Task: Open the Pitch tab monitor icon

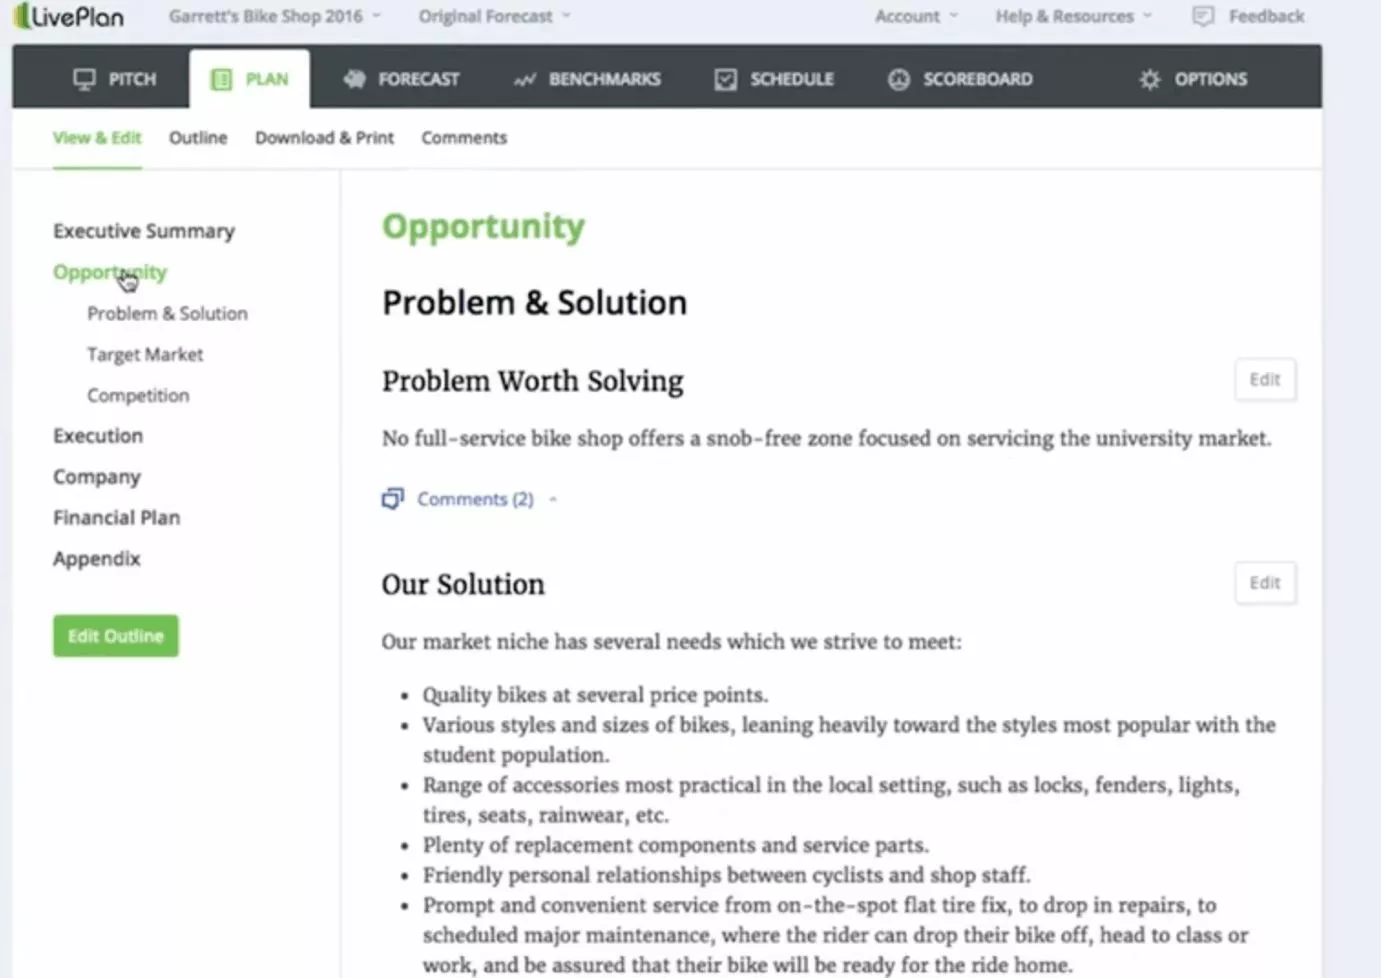Action: [84, 78]
